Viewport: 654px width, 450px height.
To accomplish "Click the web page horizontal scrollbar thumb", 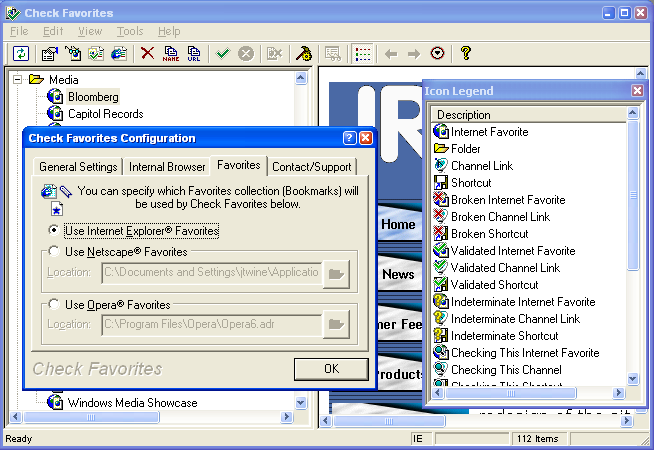I will [389, 421].
